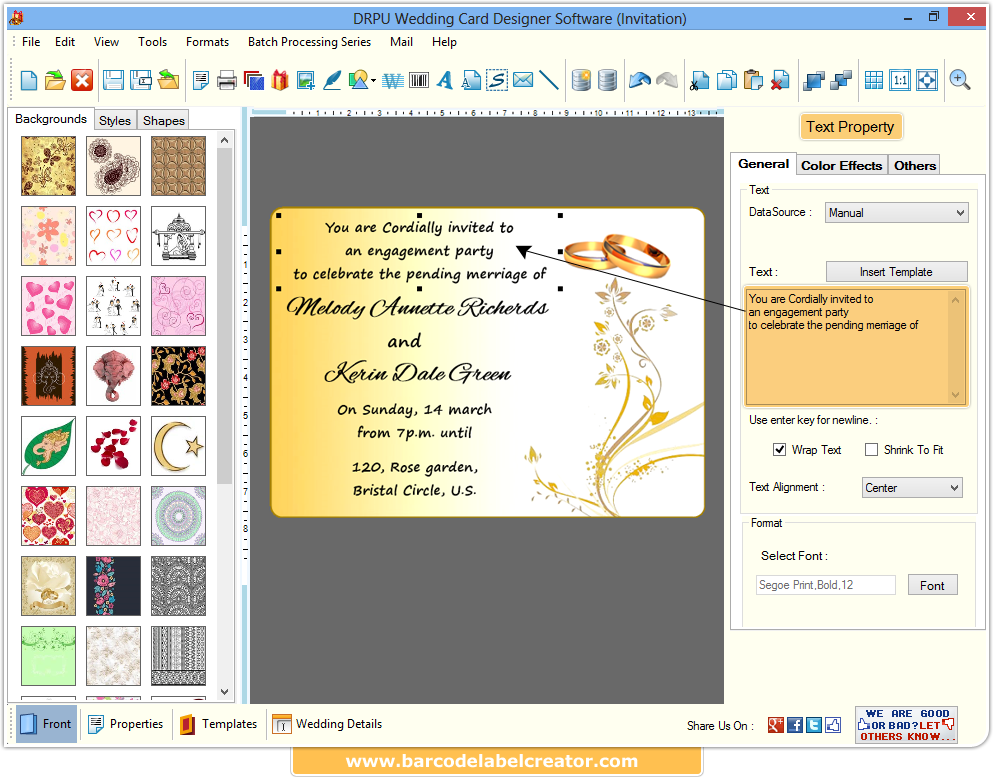Click the Save As icon
The width and height of the screenshot is (993, 777).
[x=141, y=80]
